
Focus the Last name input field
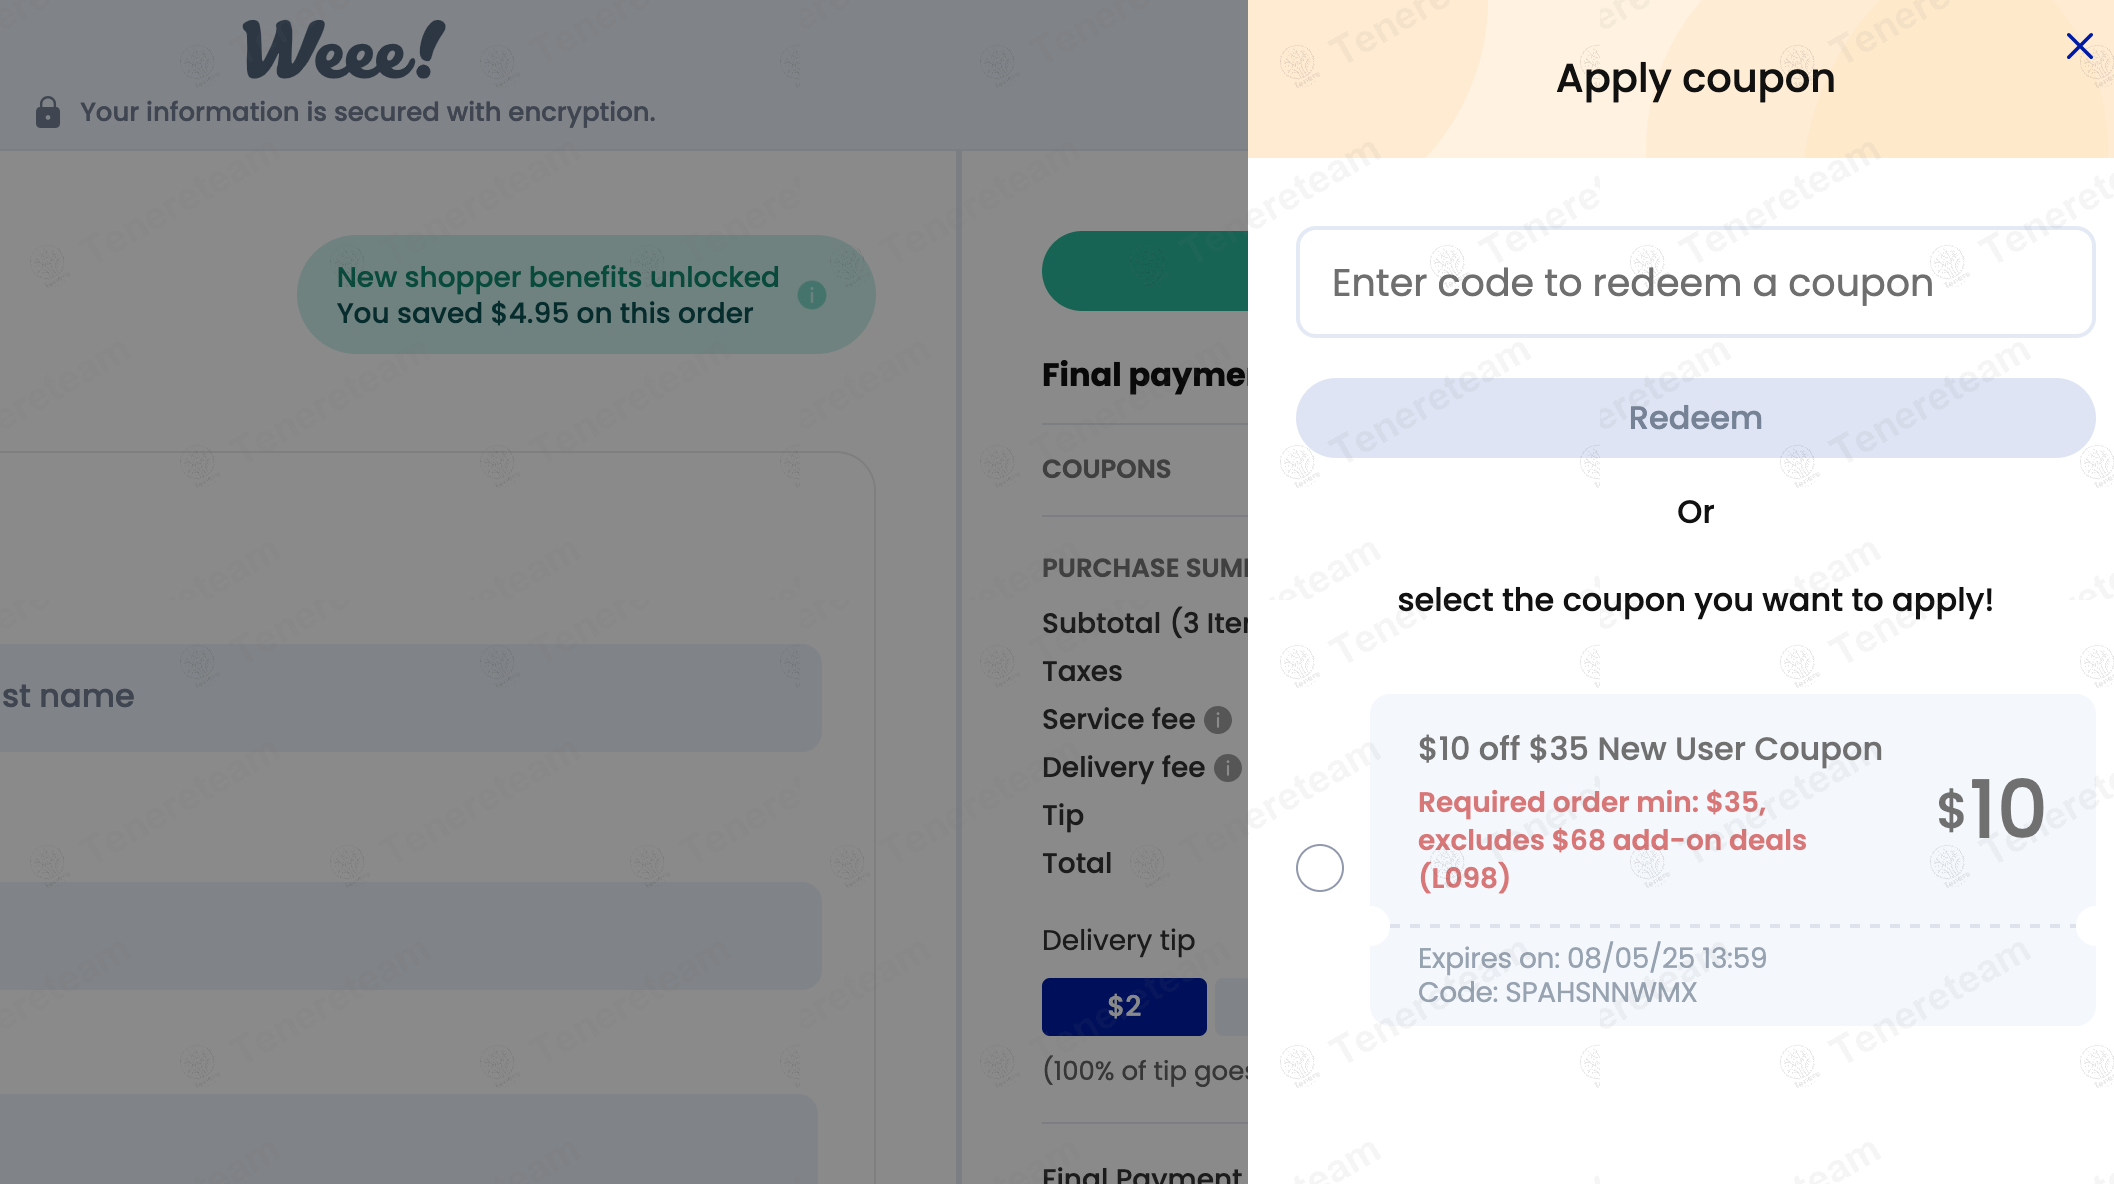coord(410,697)
